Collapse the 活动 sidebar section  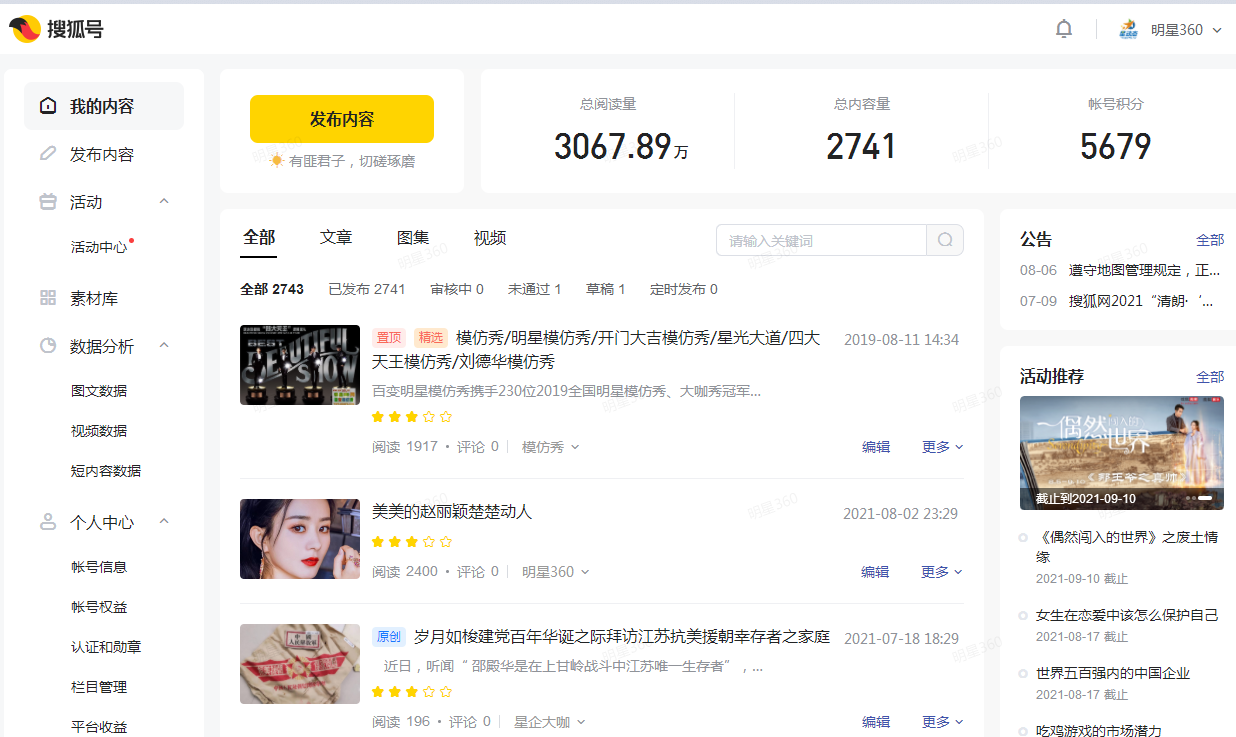(164, 202)
